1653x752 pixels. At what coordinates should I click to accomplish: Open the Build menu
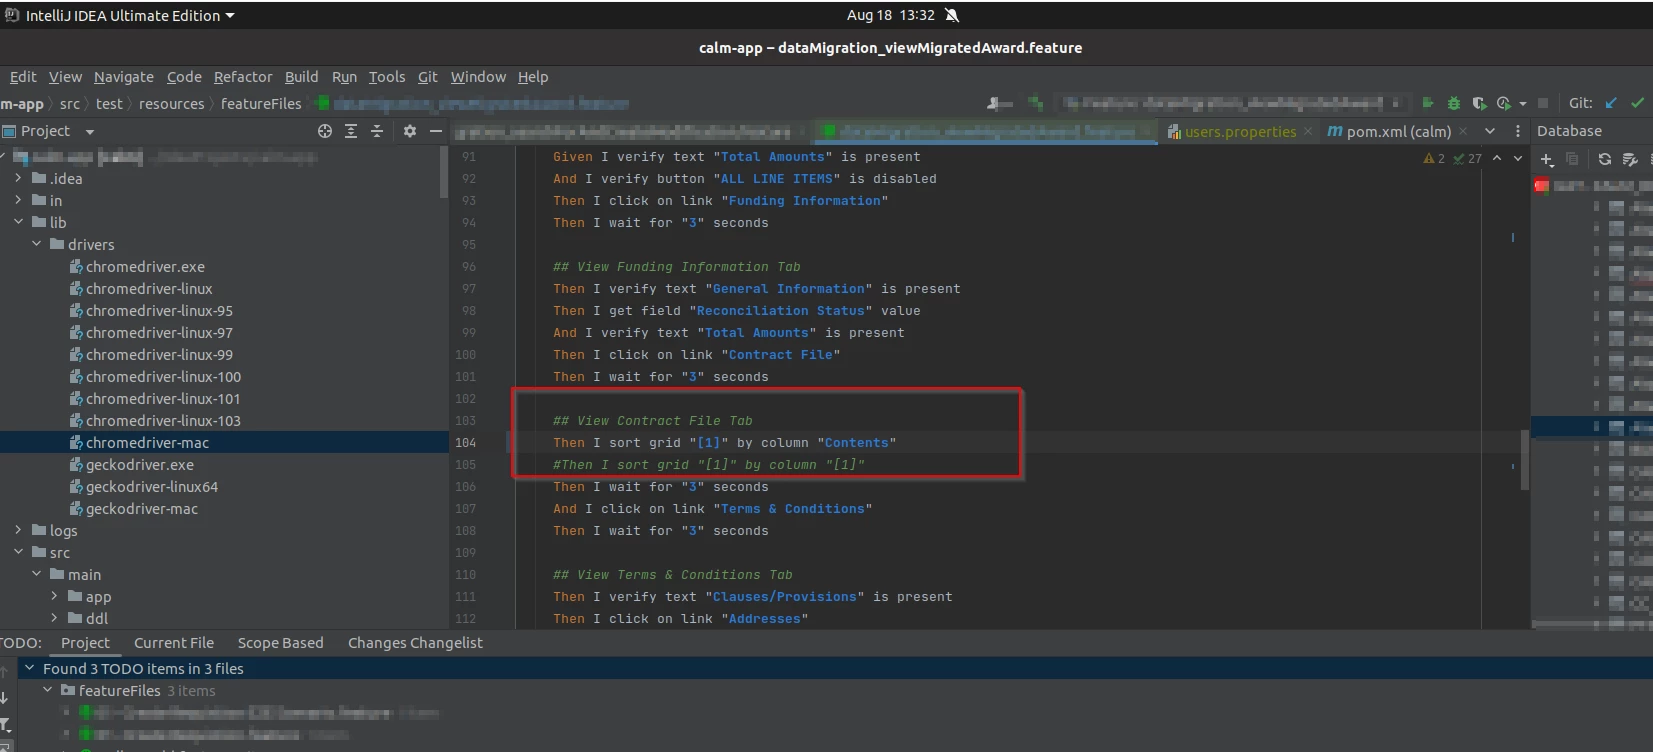(301, 77)
